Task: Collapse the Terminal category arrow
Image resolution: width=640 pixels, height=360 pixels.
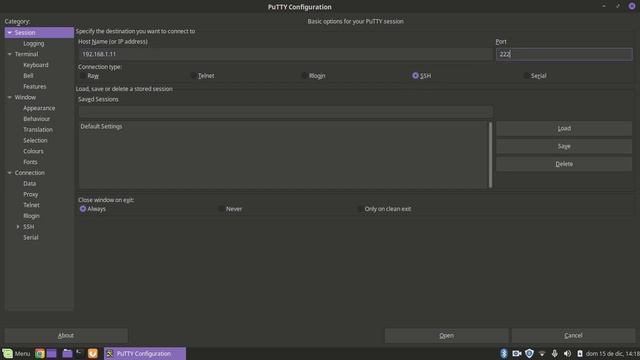Action: [10, 54]
